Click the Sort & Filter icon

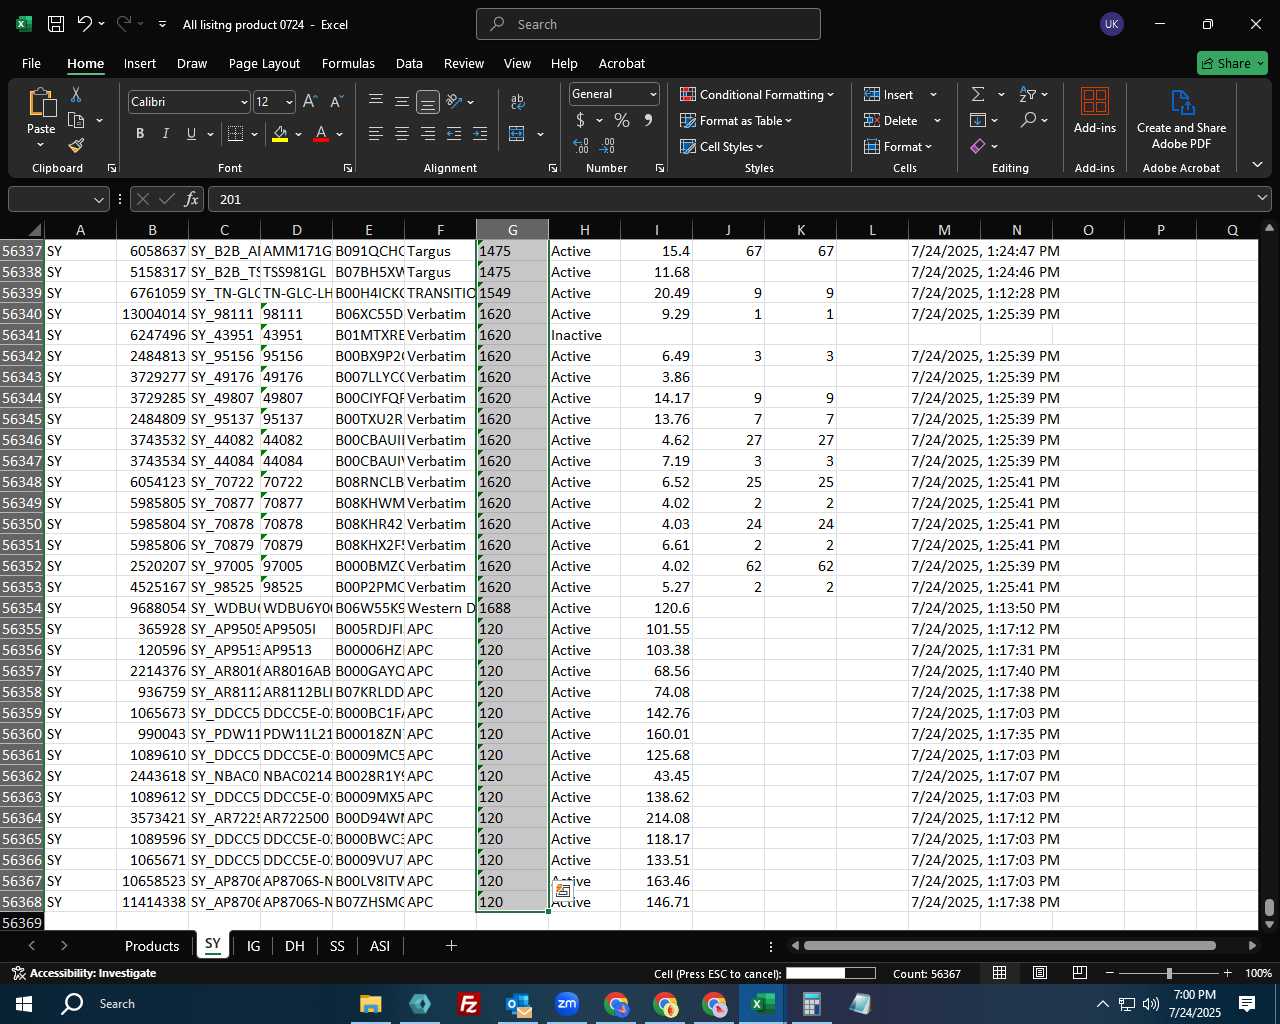click(x=1028, y=94)
